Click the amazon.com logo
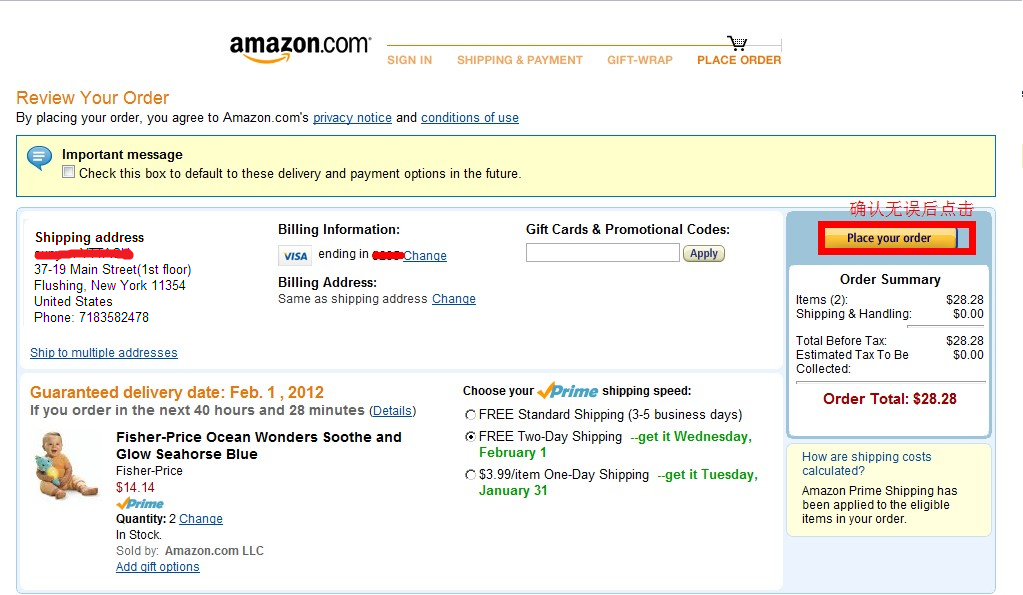Image resolution: width=1023 pixels, height=595 pixels. tap(300, 48)
